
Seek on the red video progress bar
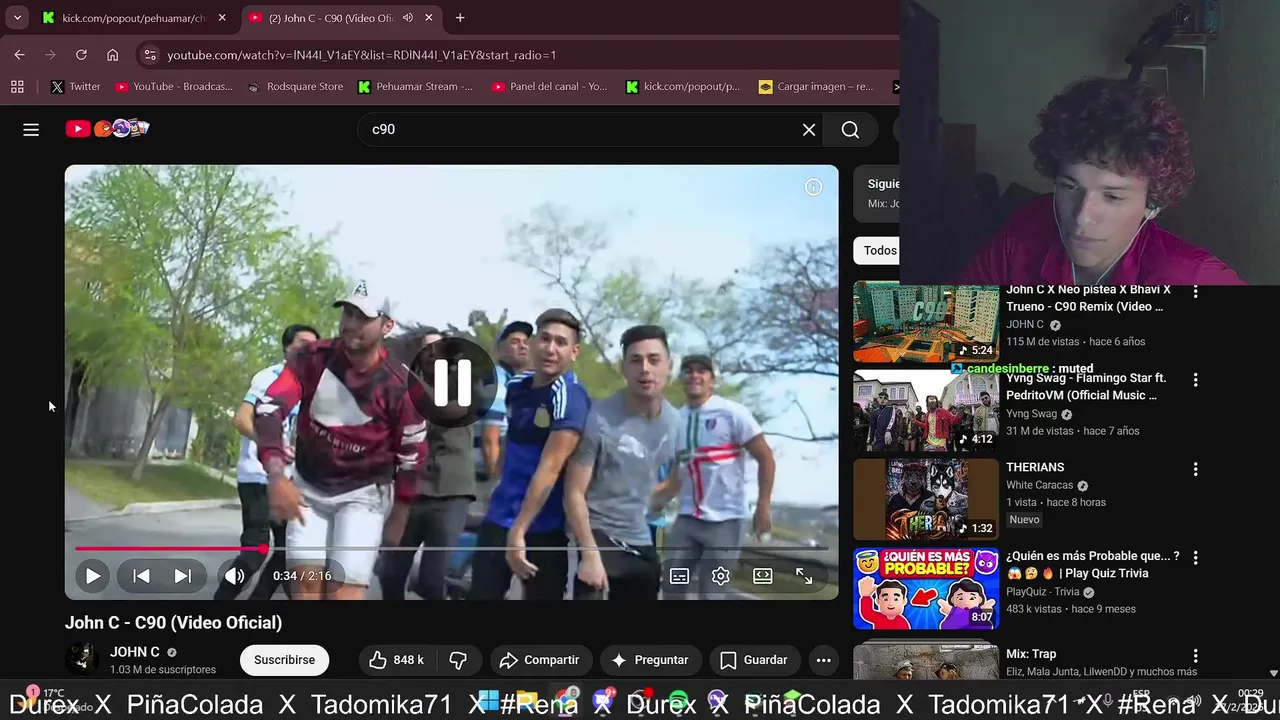coord(451,548)
